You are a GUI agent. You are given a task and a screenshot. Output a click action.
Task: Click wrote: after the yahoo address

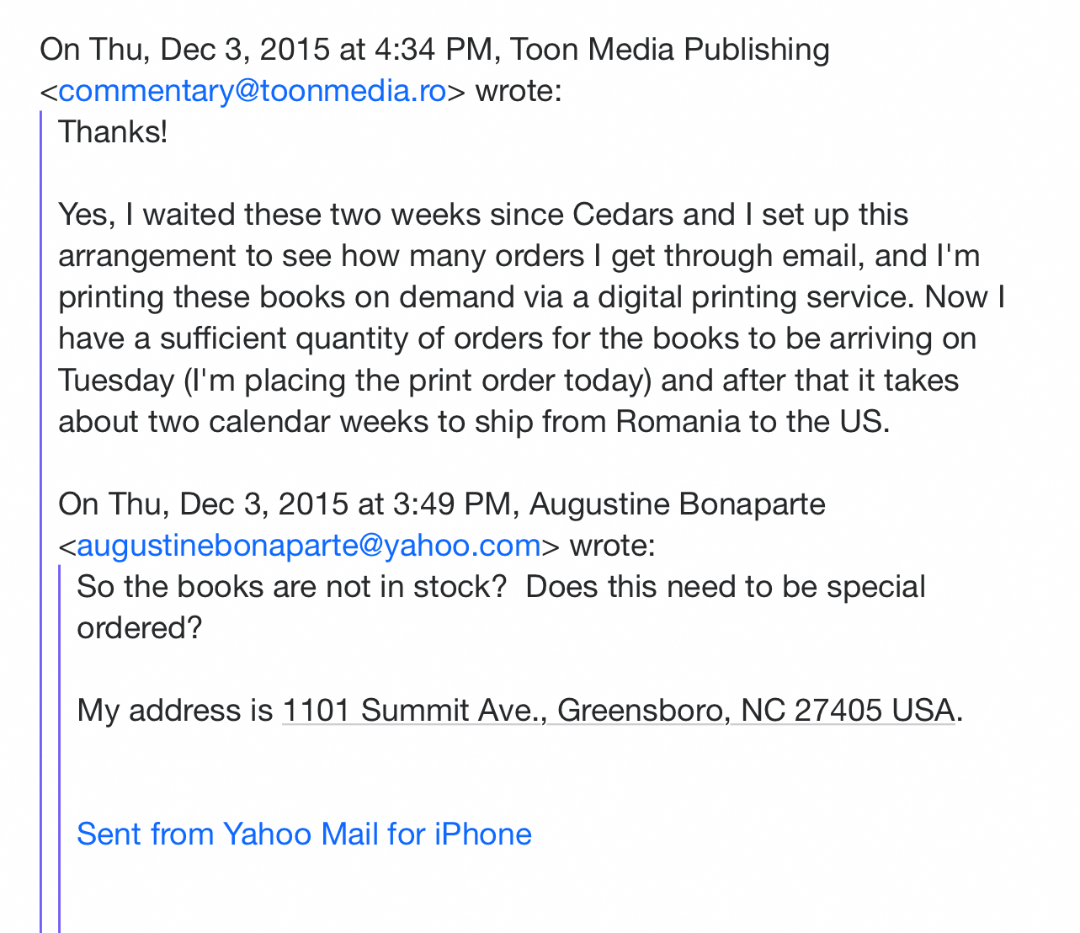click(612, 545)
